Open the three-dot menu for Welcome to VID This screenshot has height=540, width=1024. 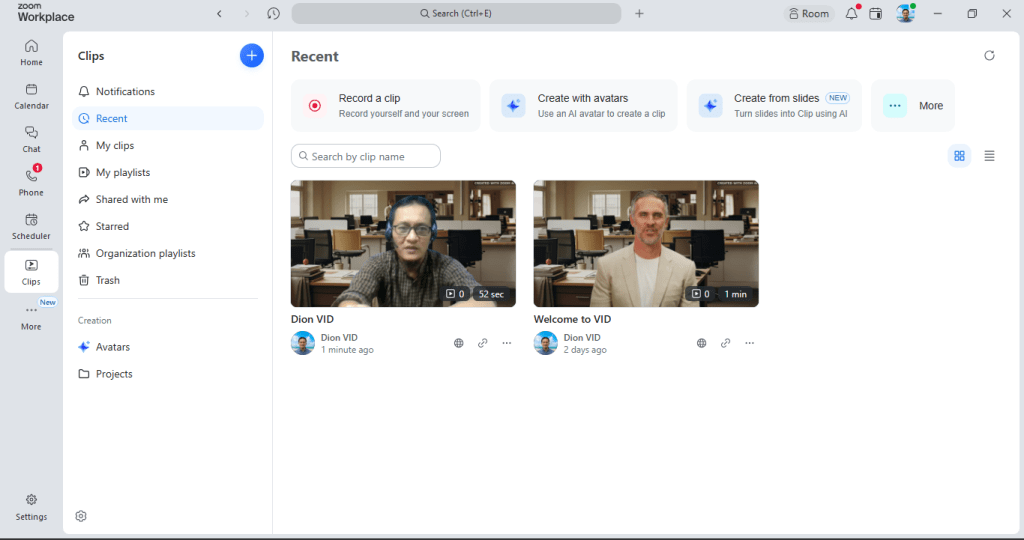click(x=750, y=343)
